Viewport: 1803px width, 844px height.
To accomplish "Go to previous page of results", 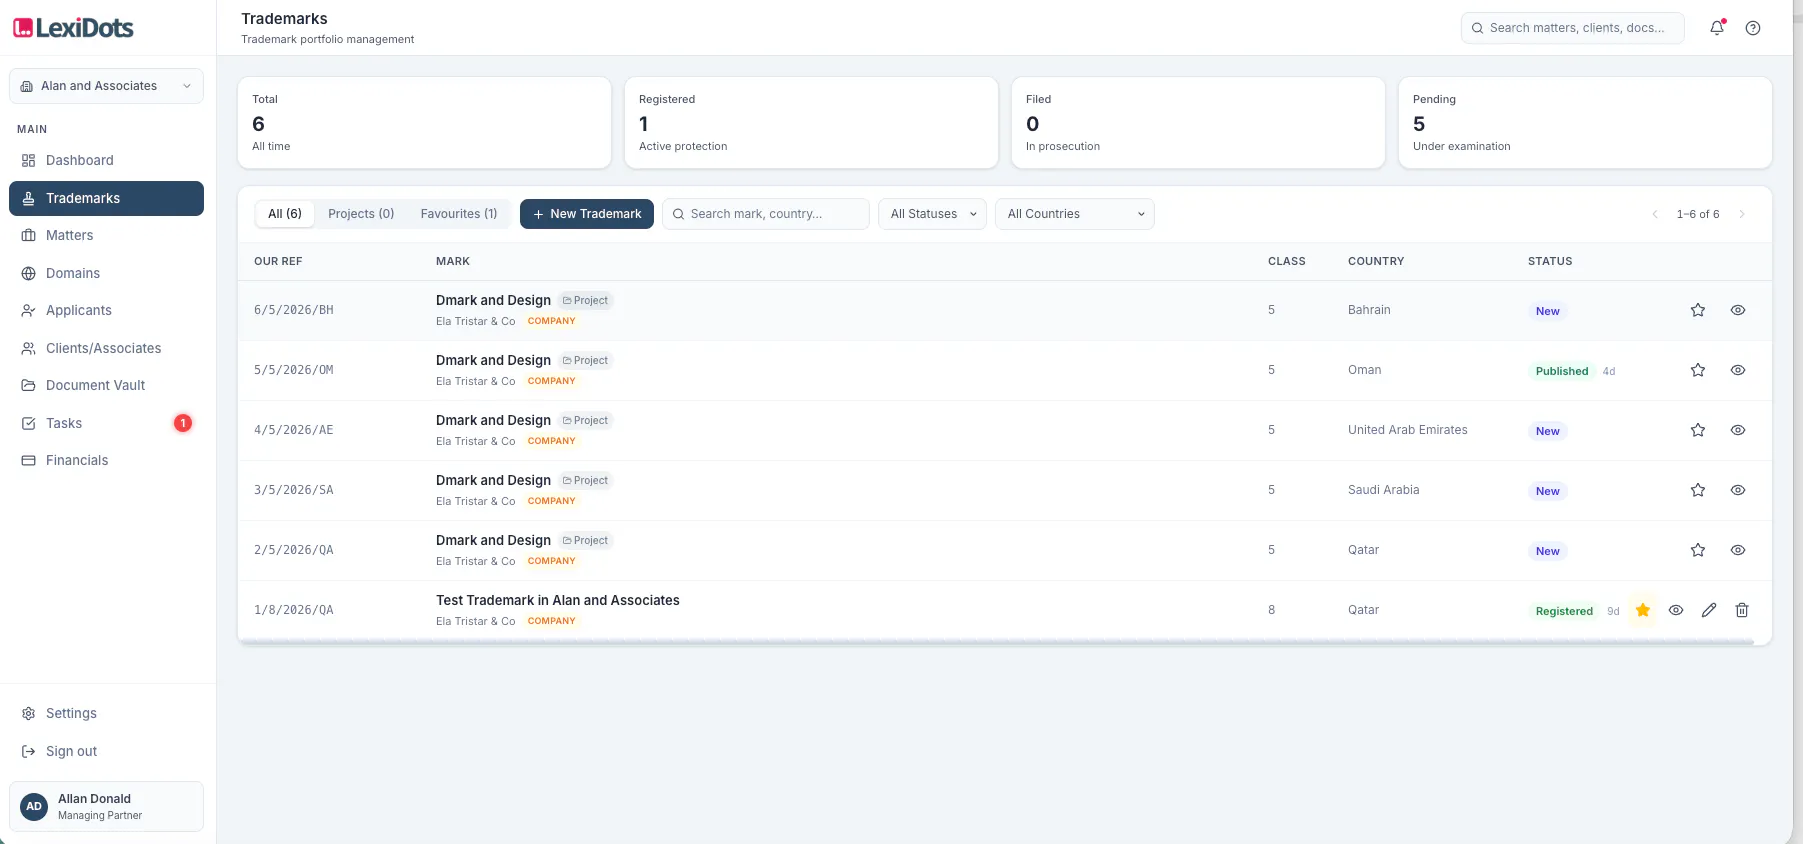I will click(1655, 214).
